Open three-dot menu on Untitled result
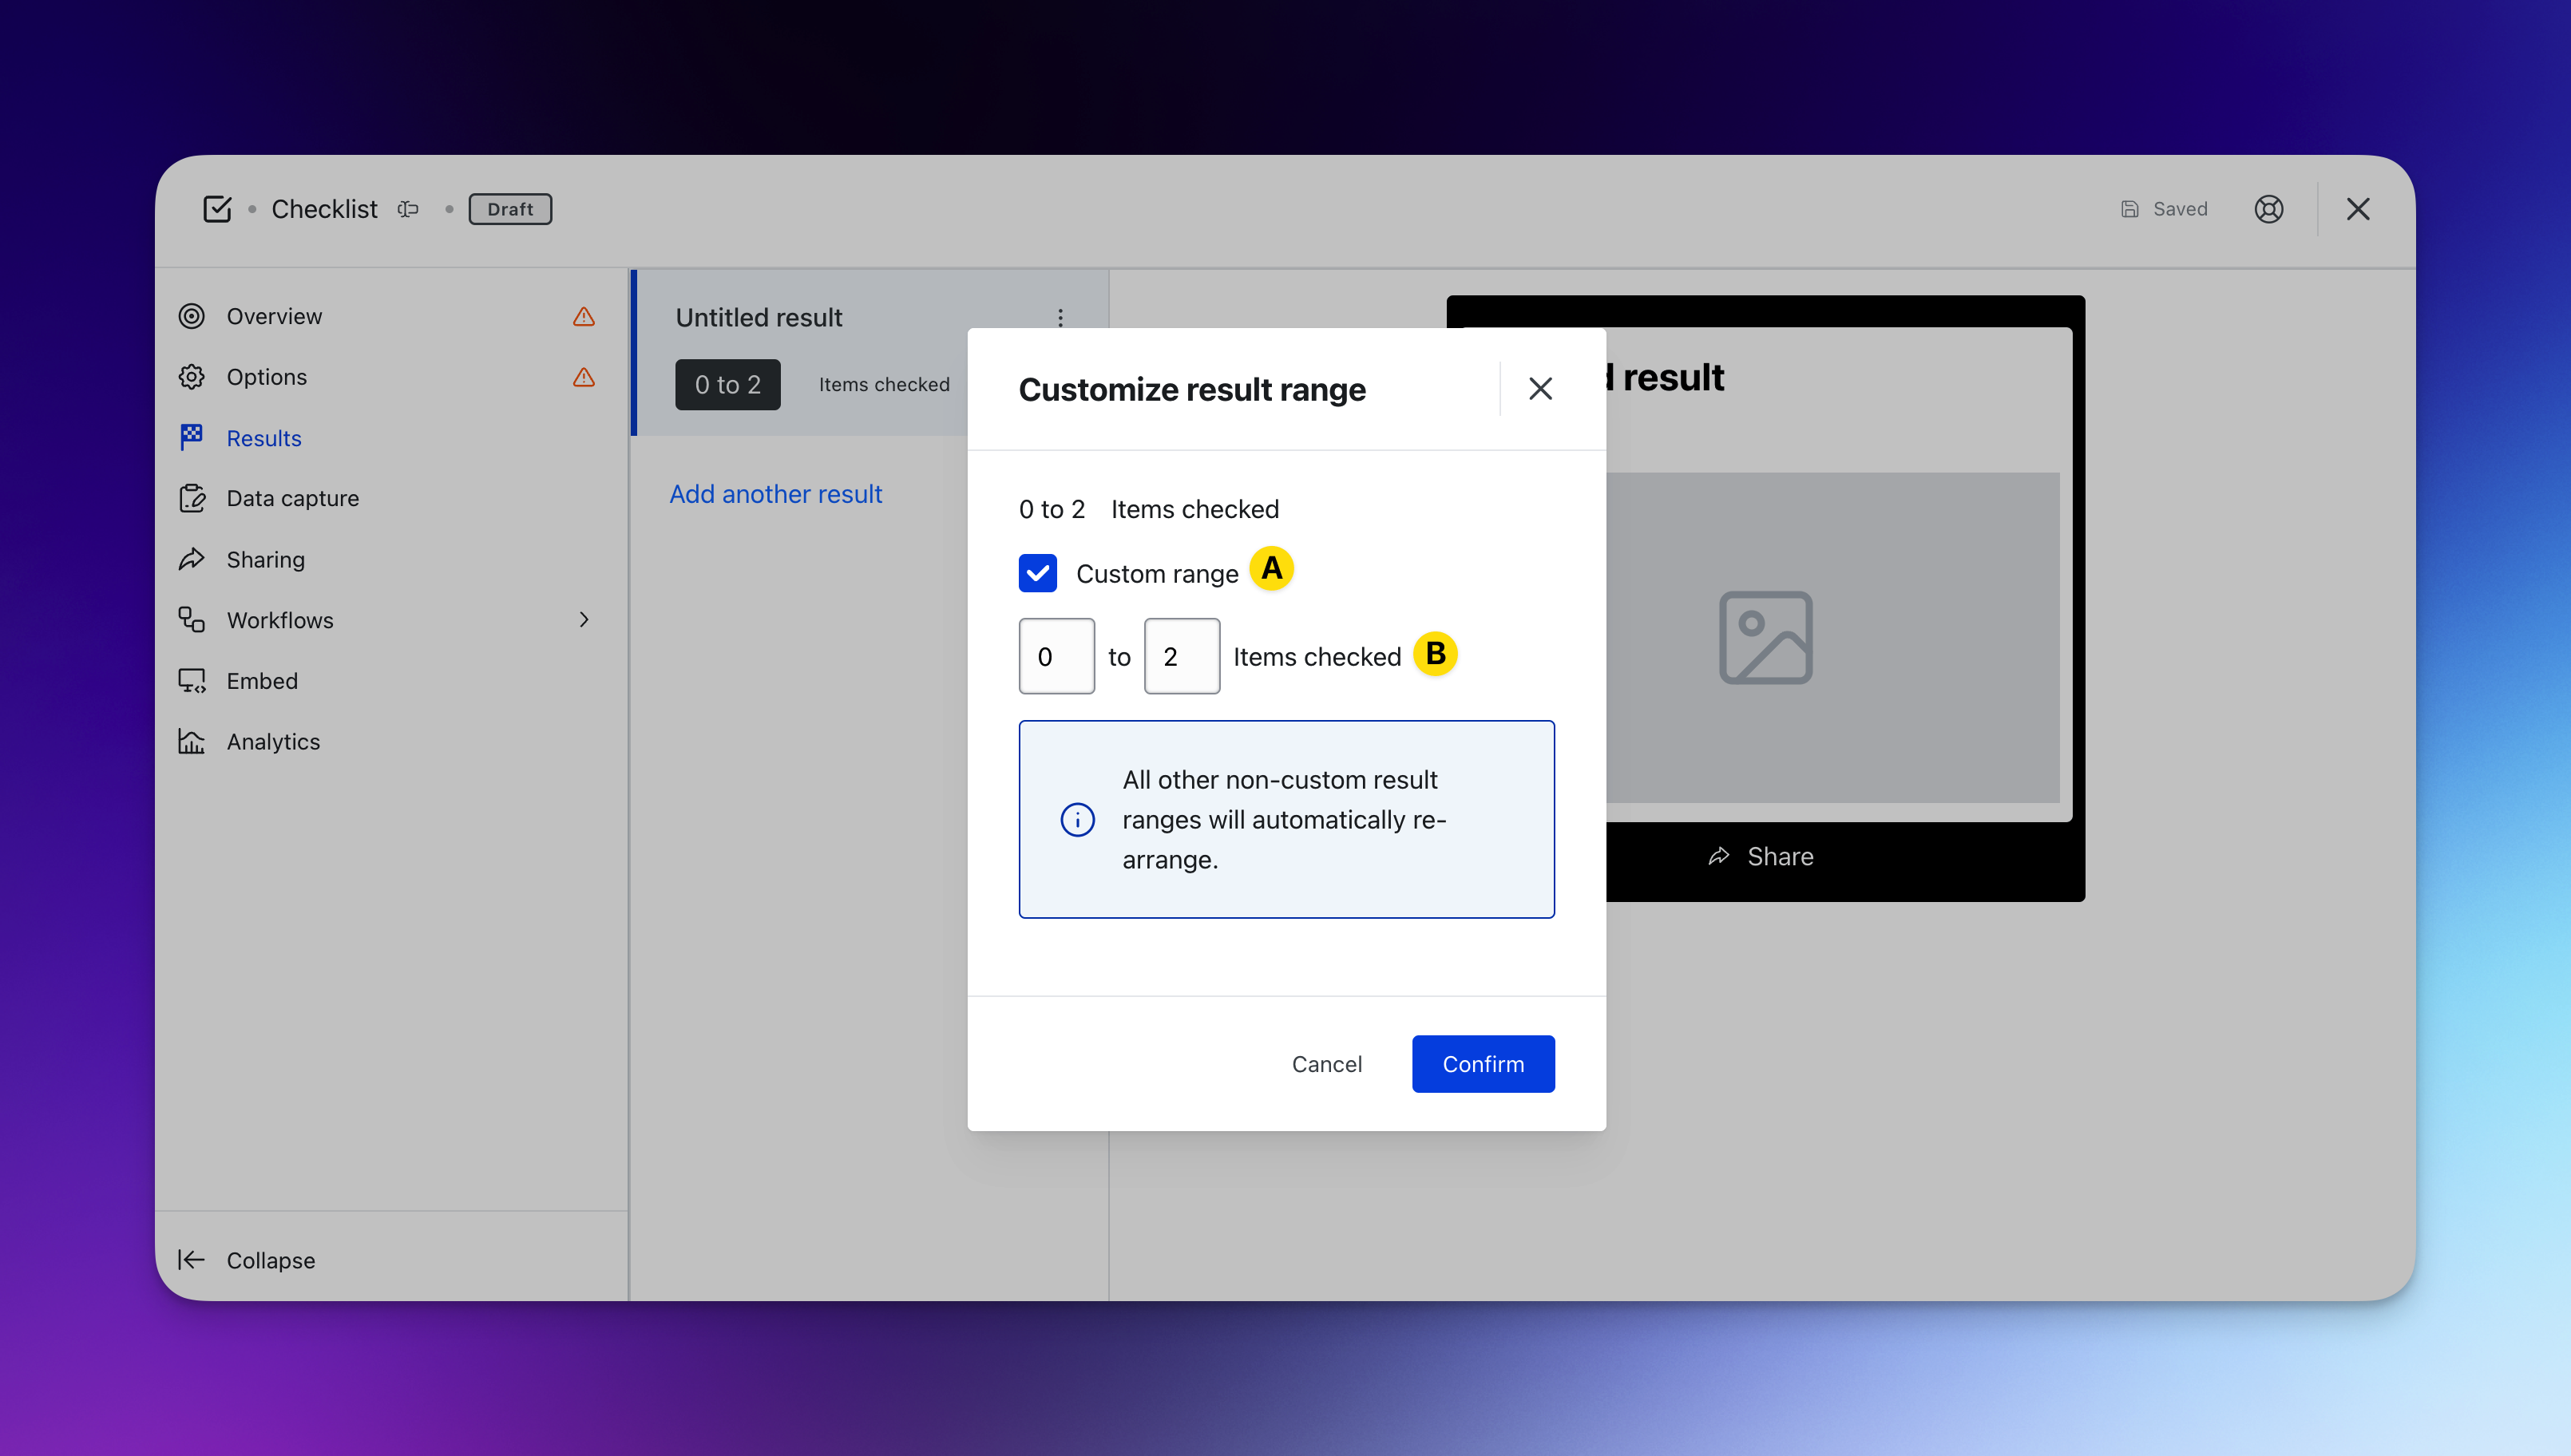 coord(1060,318)
